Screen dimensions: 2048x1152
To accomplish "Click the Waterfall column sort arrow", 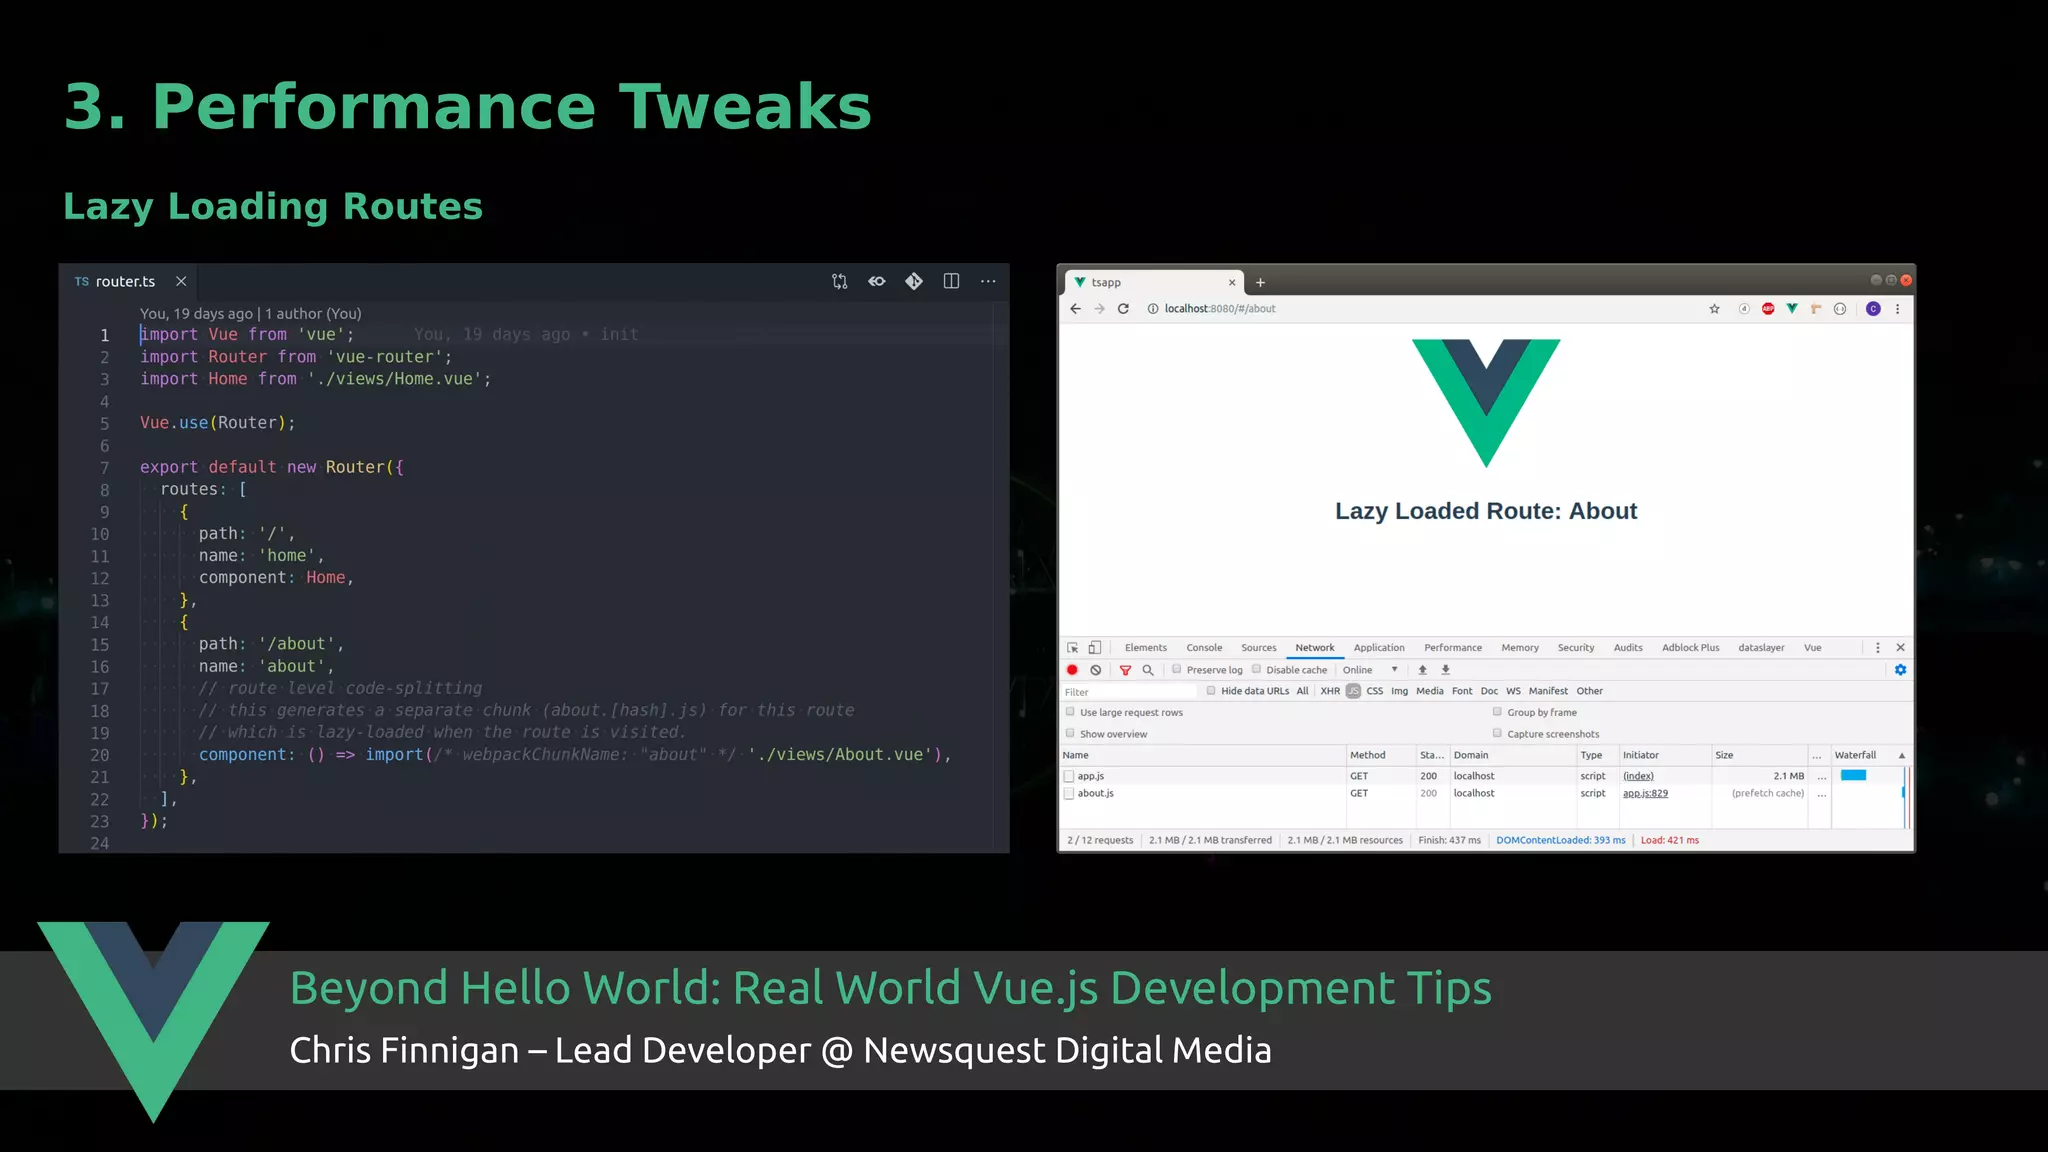I will (1901, 755).
